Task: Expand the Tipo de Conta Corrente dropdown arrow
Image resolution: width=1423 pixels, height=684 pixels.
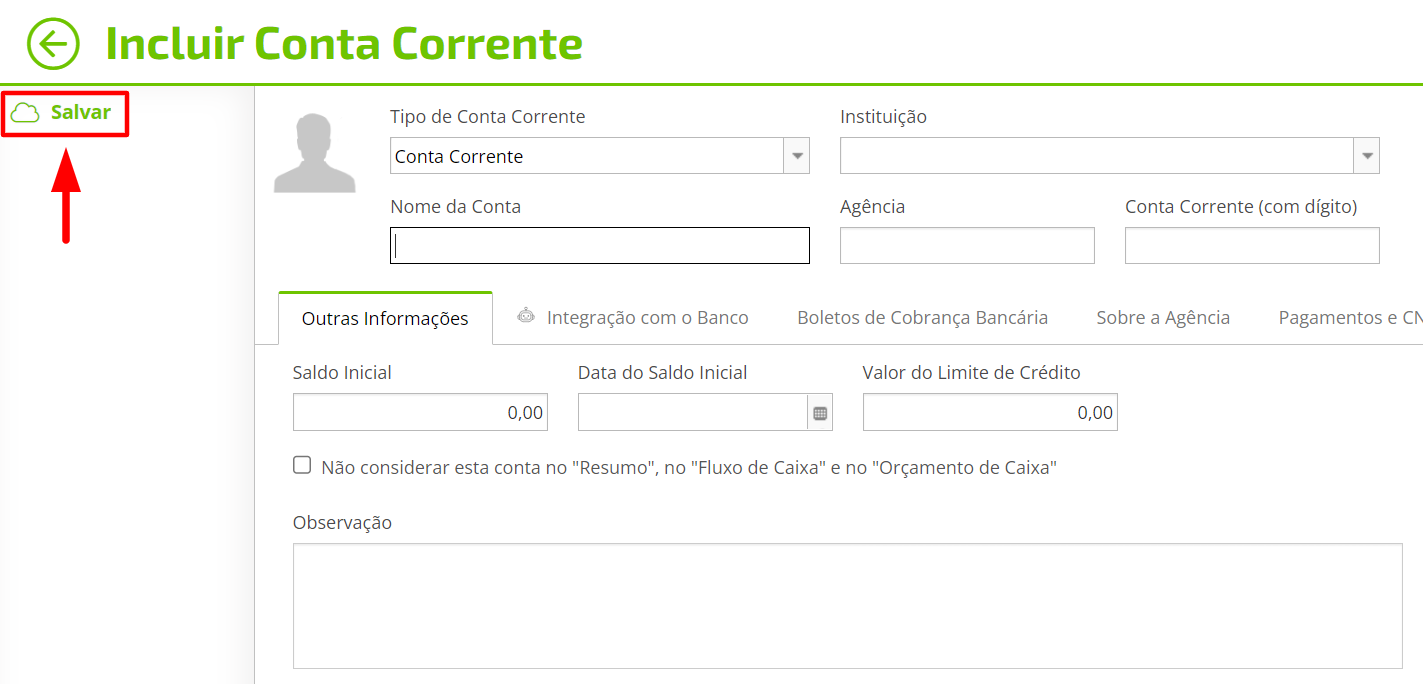Action: click(797, 156)
